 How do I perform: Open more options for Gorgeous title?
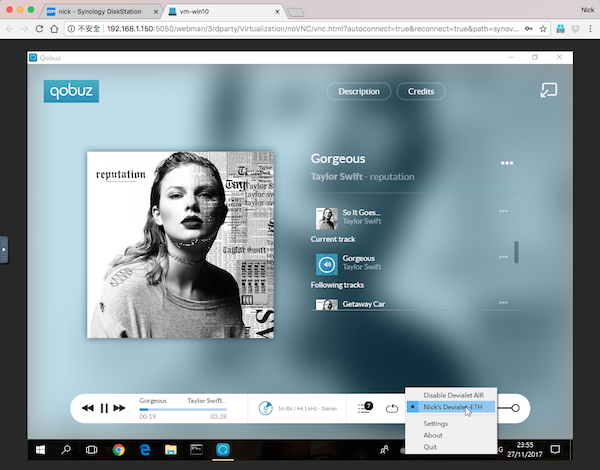(x=507, y=163)
